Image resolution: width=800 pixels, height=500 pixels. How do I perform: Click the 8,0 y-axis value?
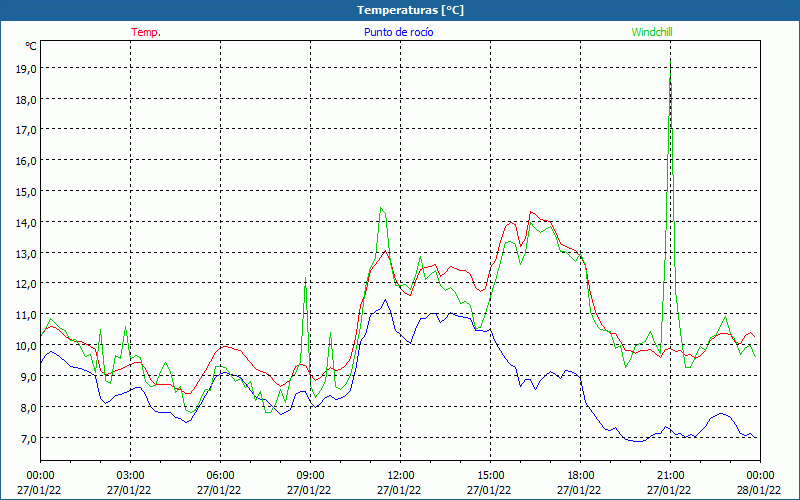pyautogui.click(x=29, y=407)
